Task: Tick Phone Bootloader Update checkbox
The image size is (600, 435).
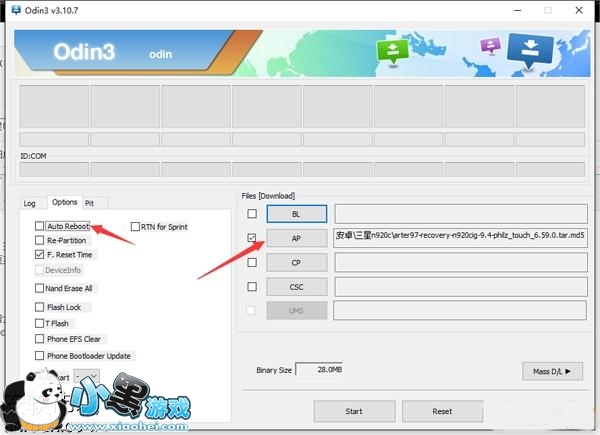Action: 39,356
